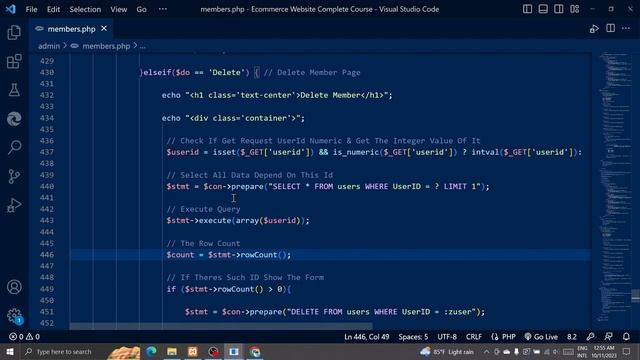This screenshot has height=360, width=640.
Task: Open the Windows Start menu
Action: 10,351
